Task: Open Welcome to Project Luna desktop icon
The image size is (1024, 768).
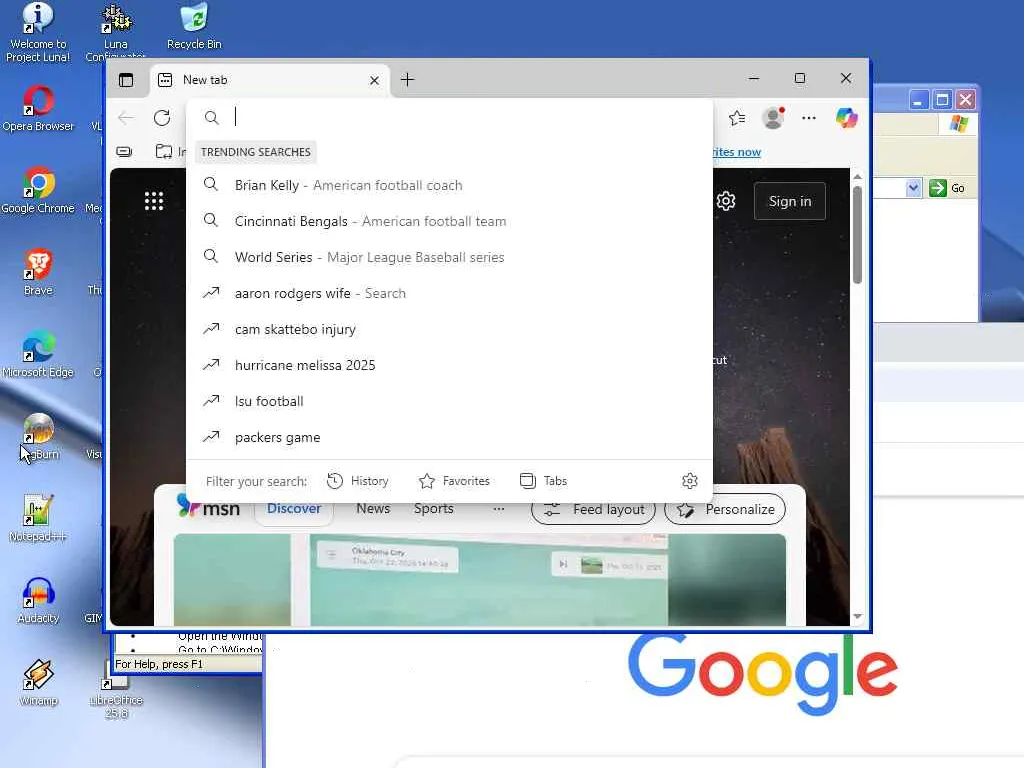Action: pos(38,33)
